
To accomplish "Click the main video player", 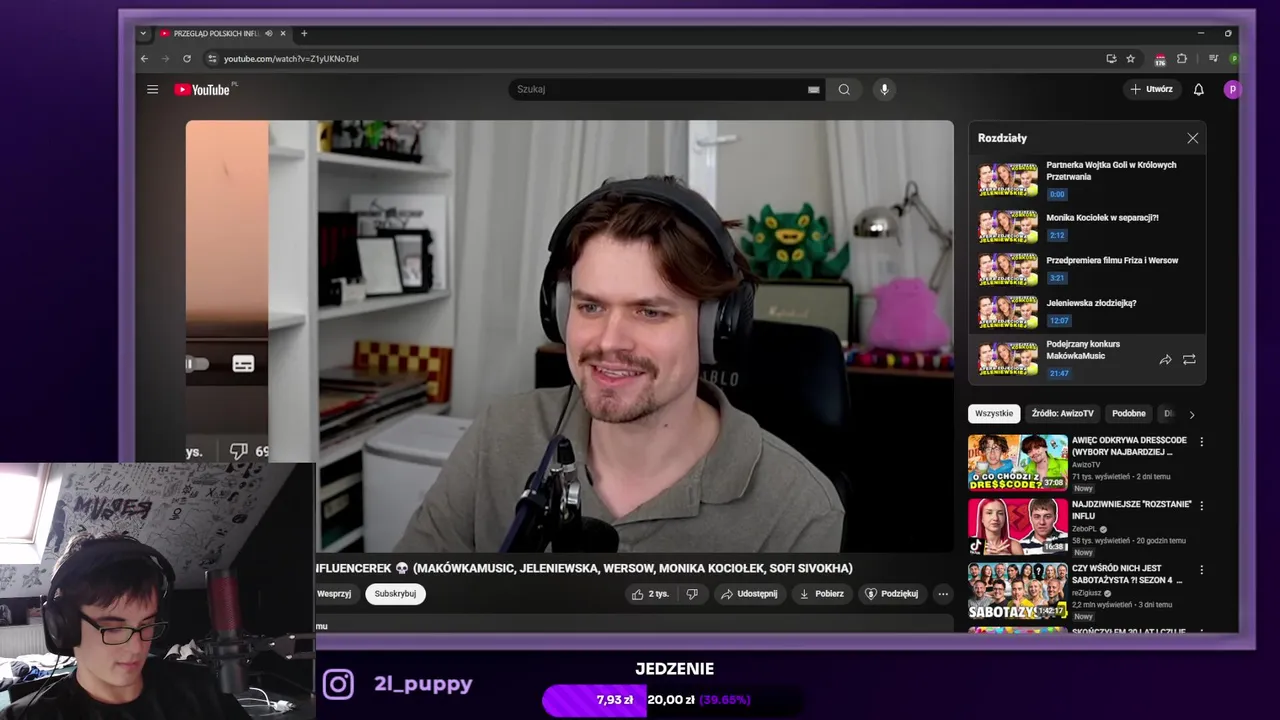I will (569, 336).
